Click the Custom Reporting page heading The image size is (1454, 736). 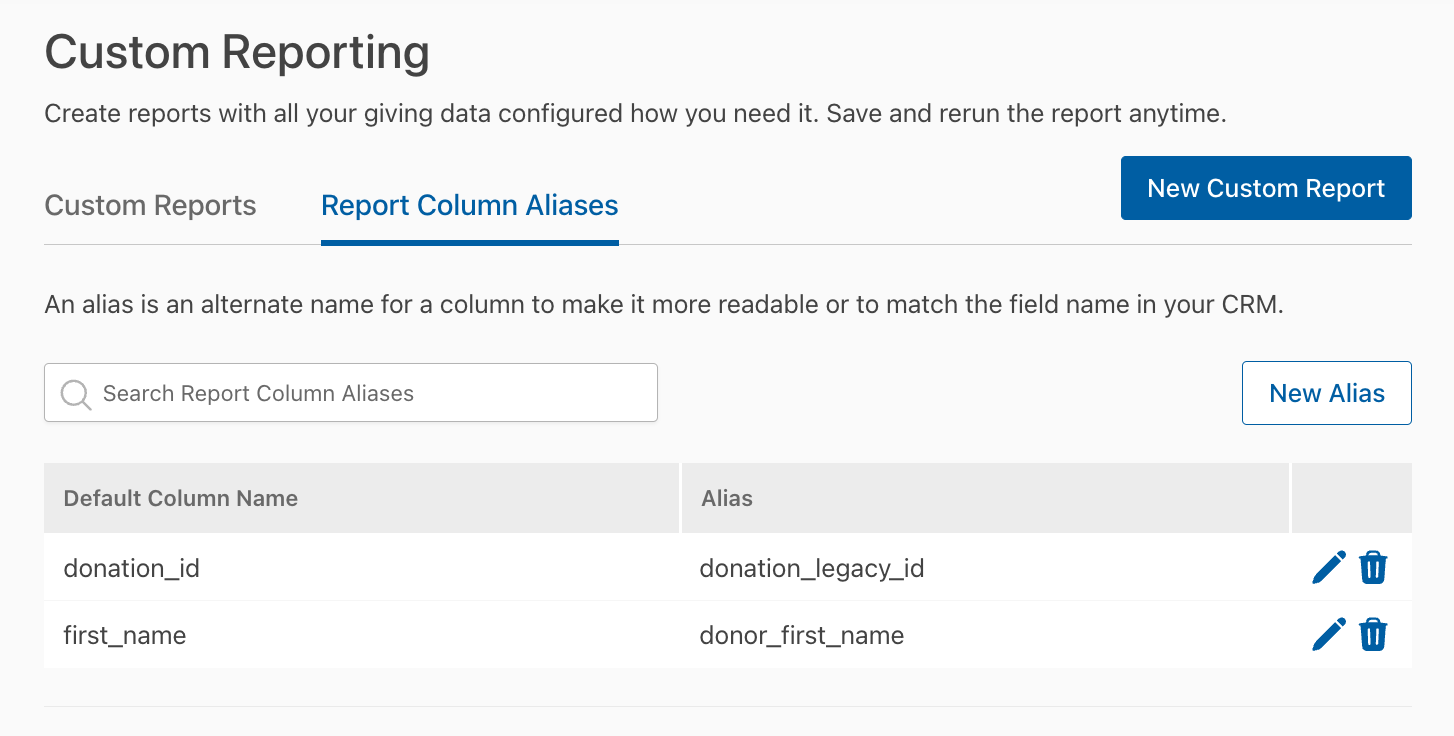237,52
